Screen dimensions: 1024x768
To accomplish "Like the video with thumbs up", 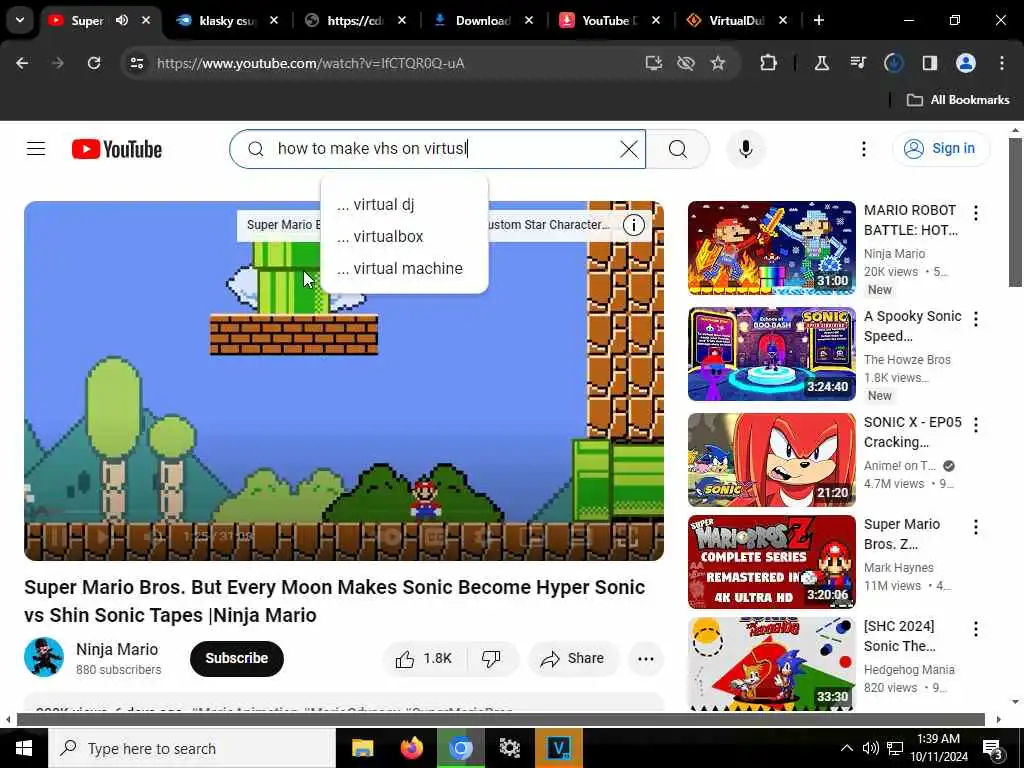I will [x=424, y=658].
